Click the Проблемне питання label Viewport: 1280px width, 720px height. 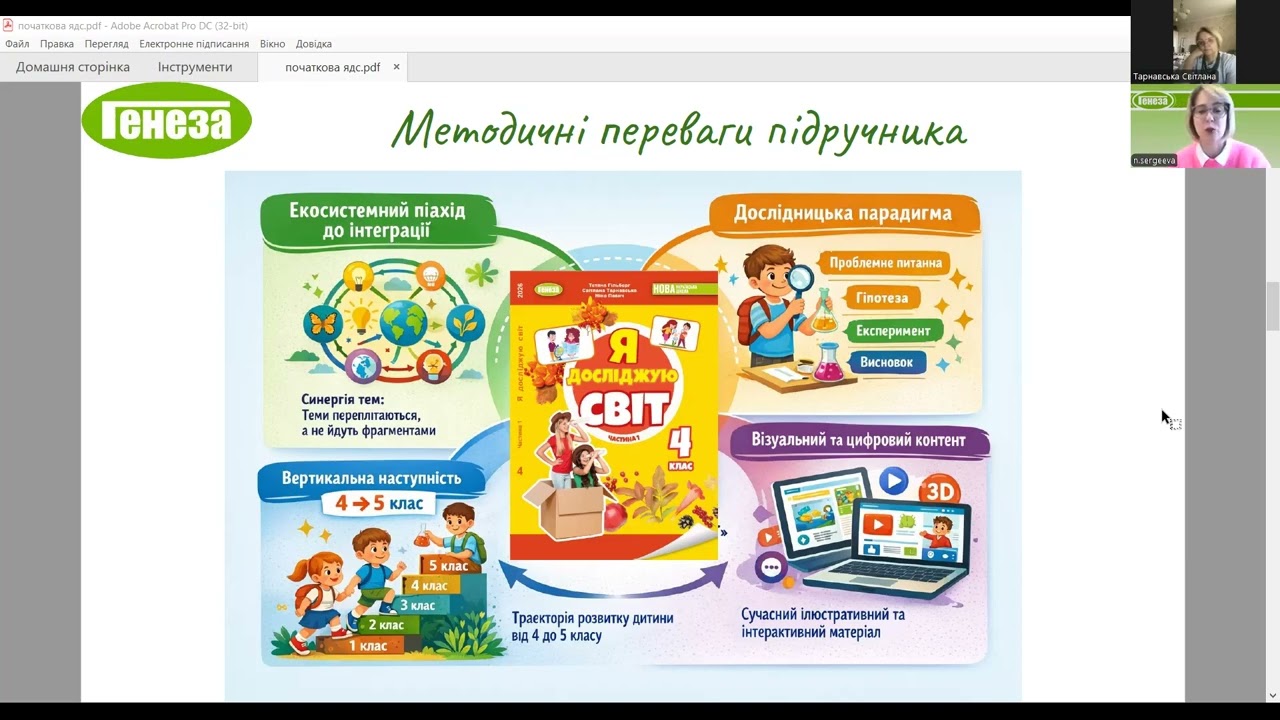pos(885,263)
